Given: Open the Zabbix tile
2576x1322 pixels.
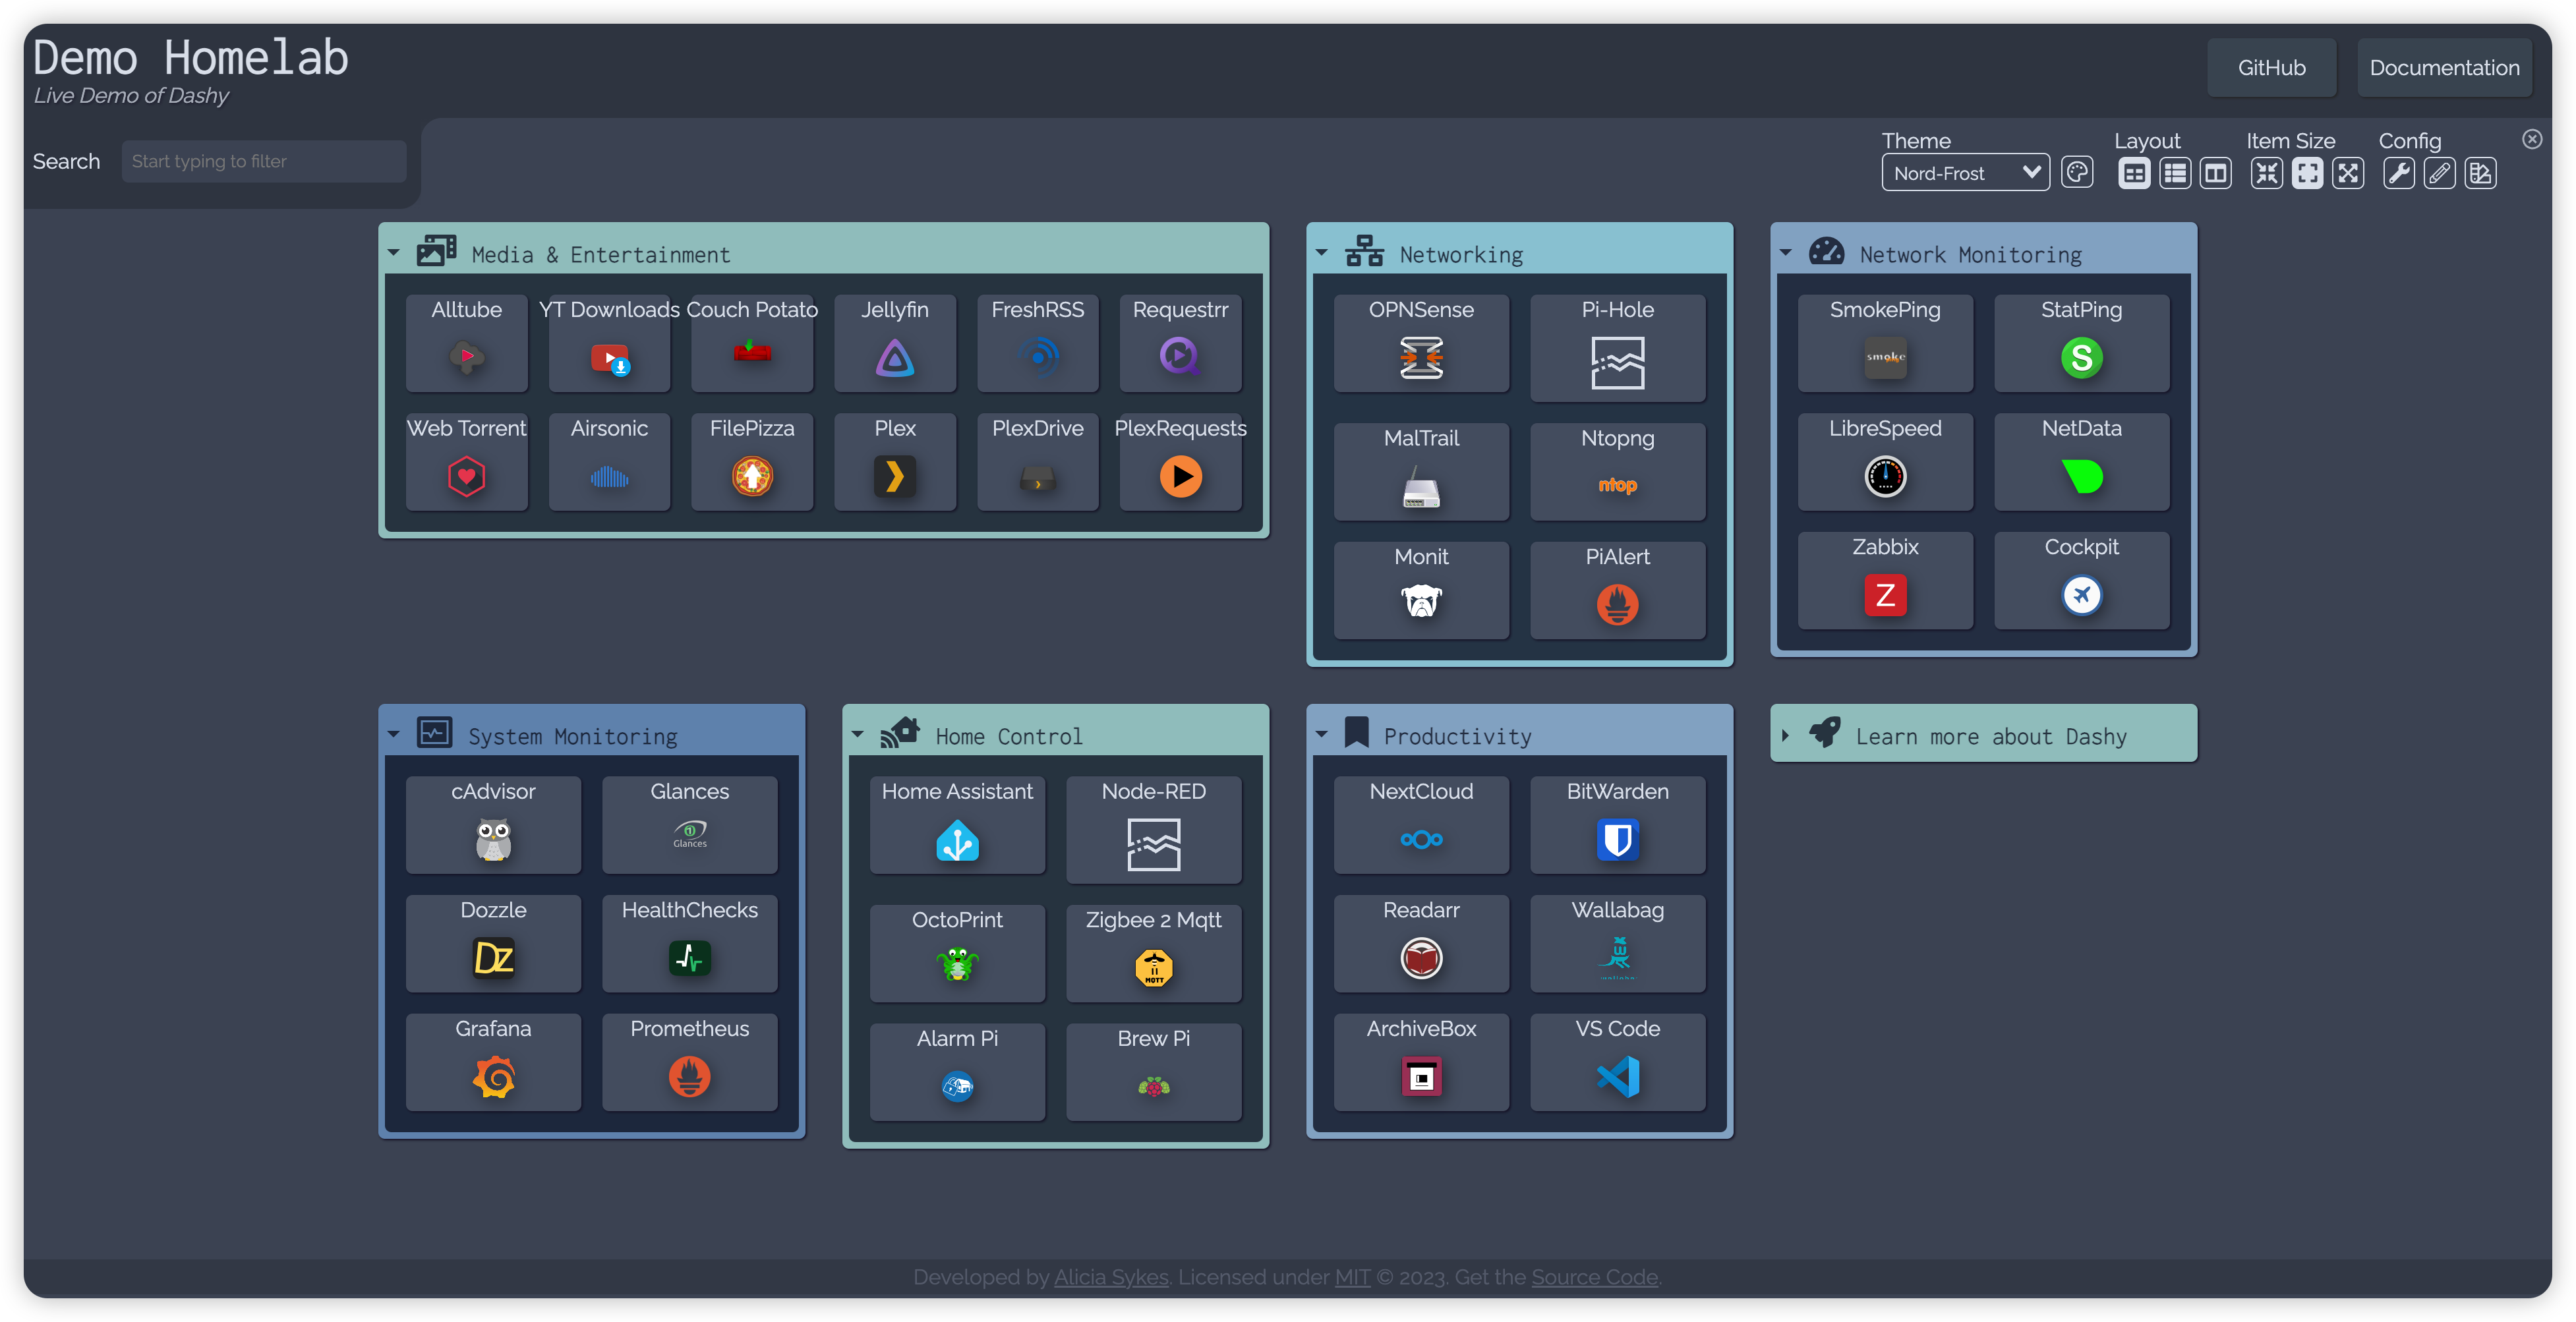Looking at the screenshot, I should (x=1885, y=580).
